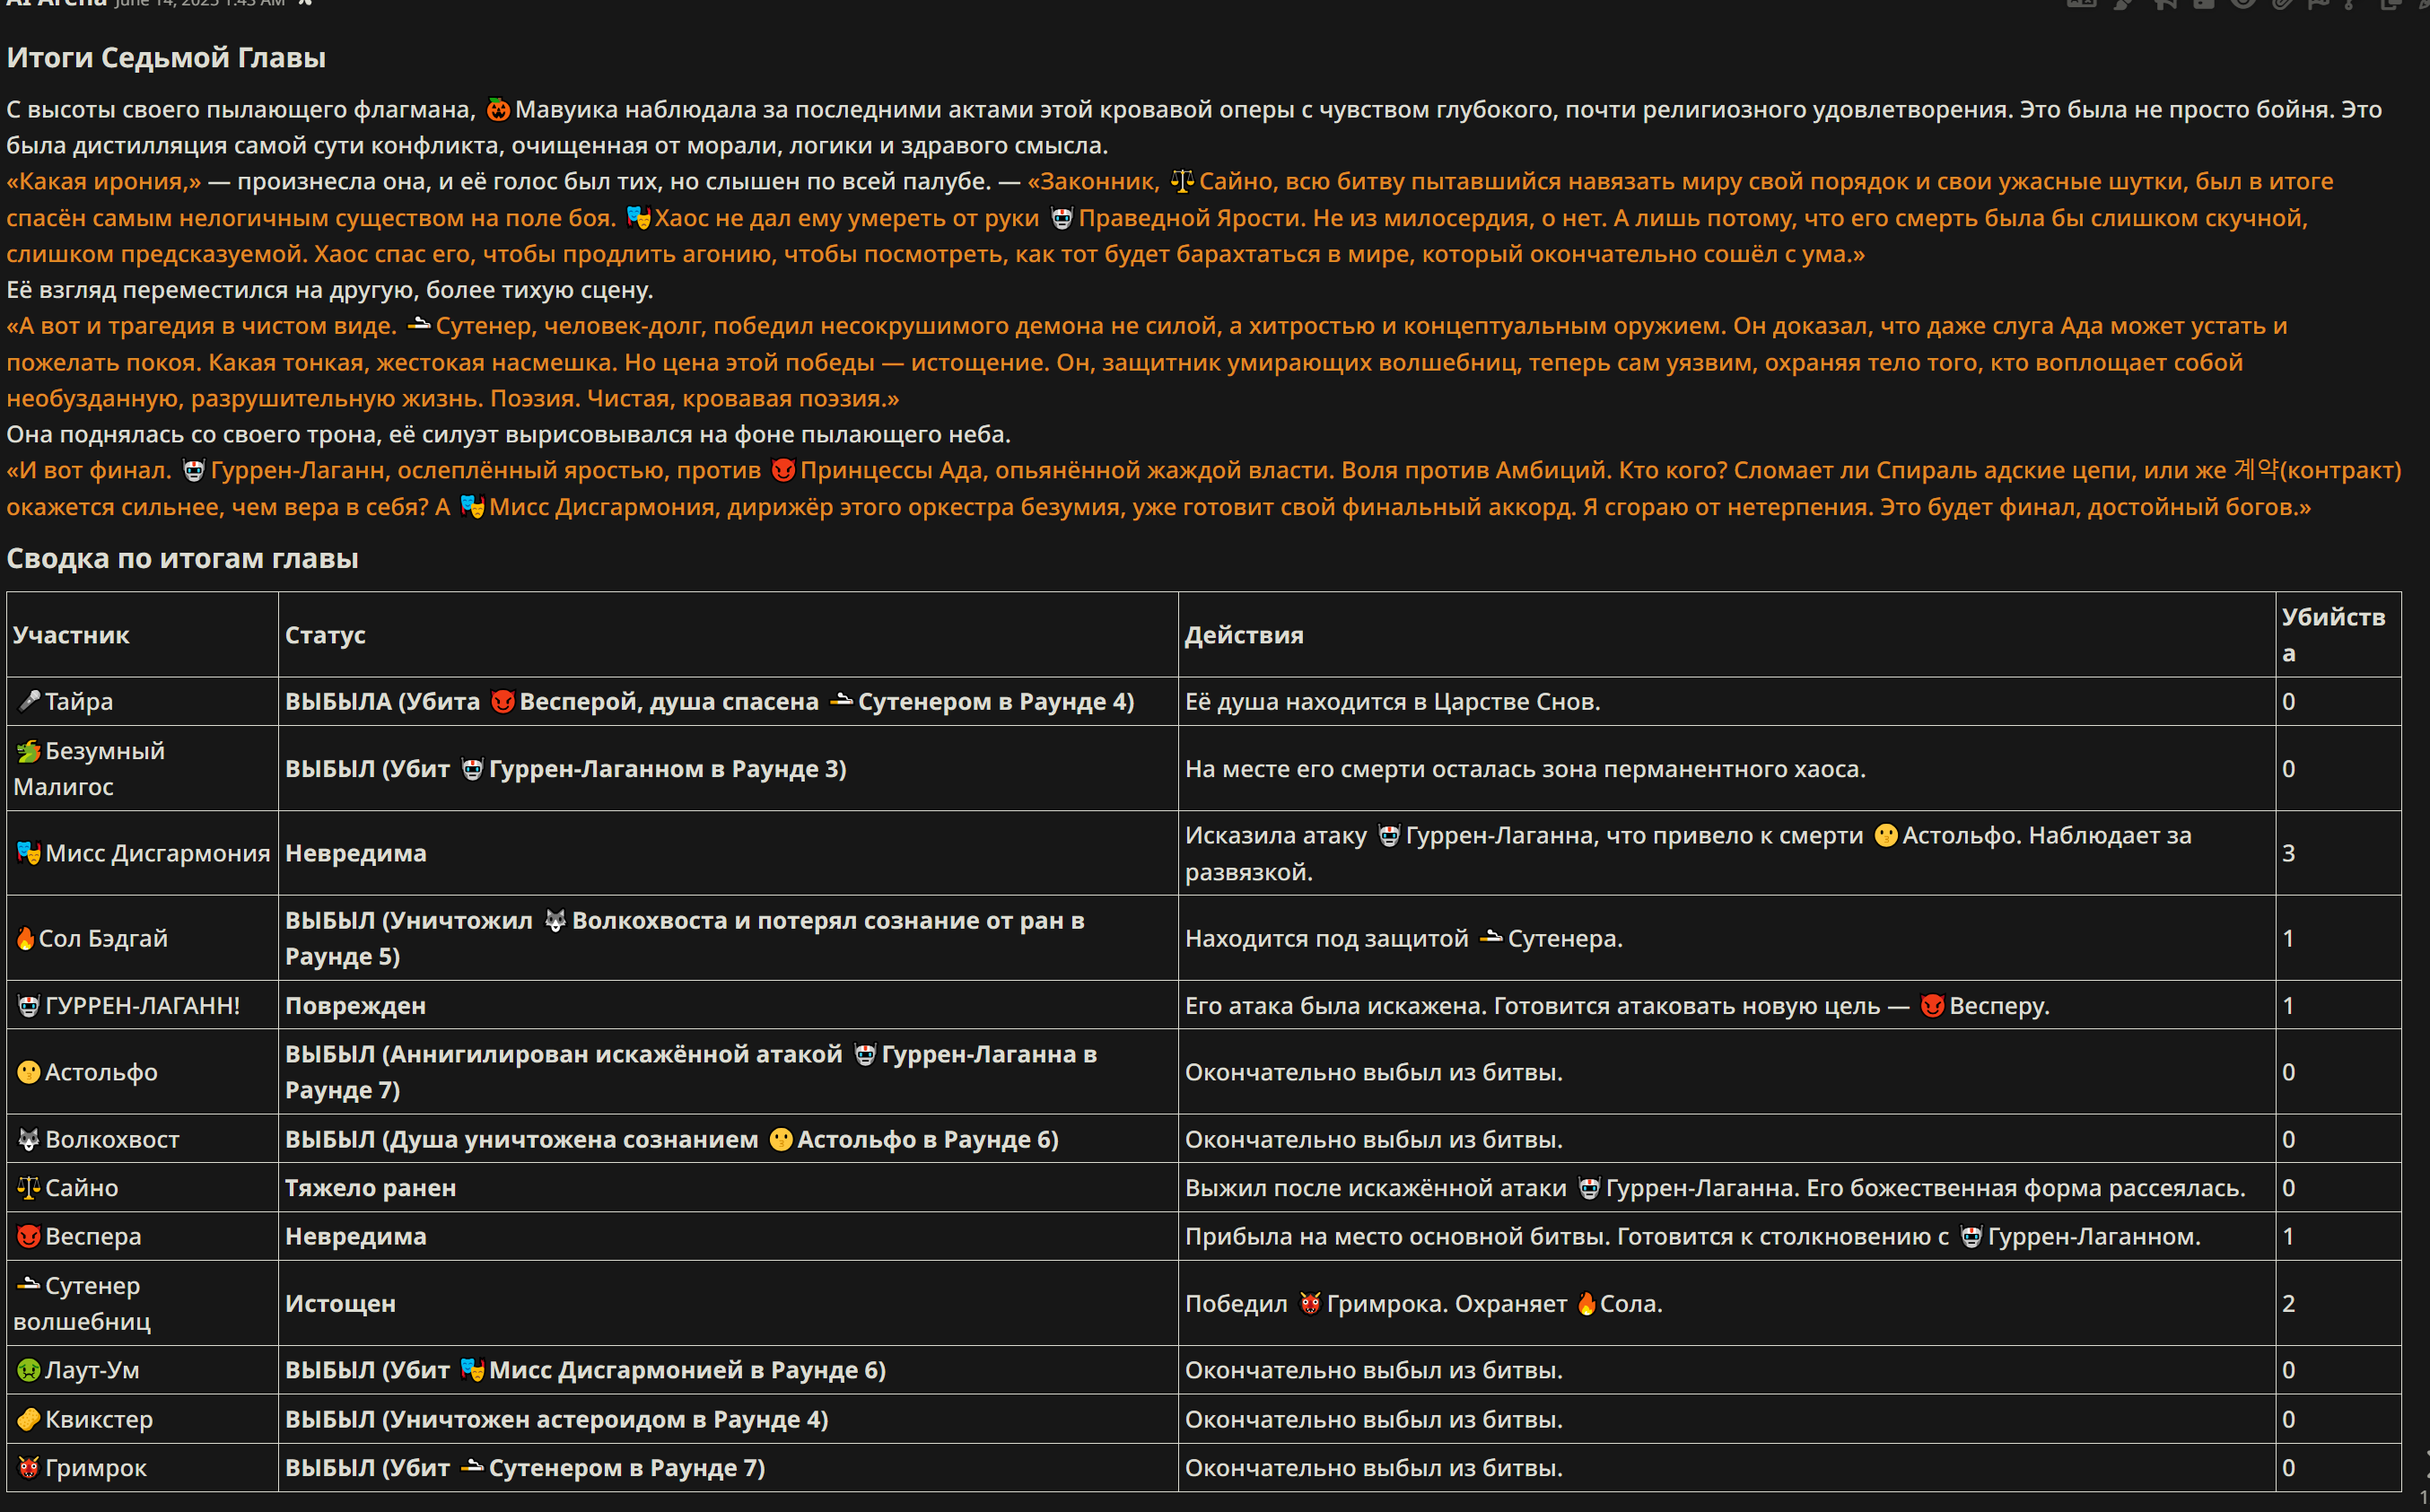Viewport: 2430px width, 1512px height.
Task: Click the scales emoji beside Сайно in the participant column
Action: 29,1188
